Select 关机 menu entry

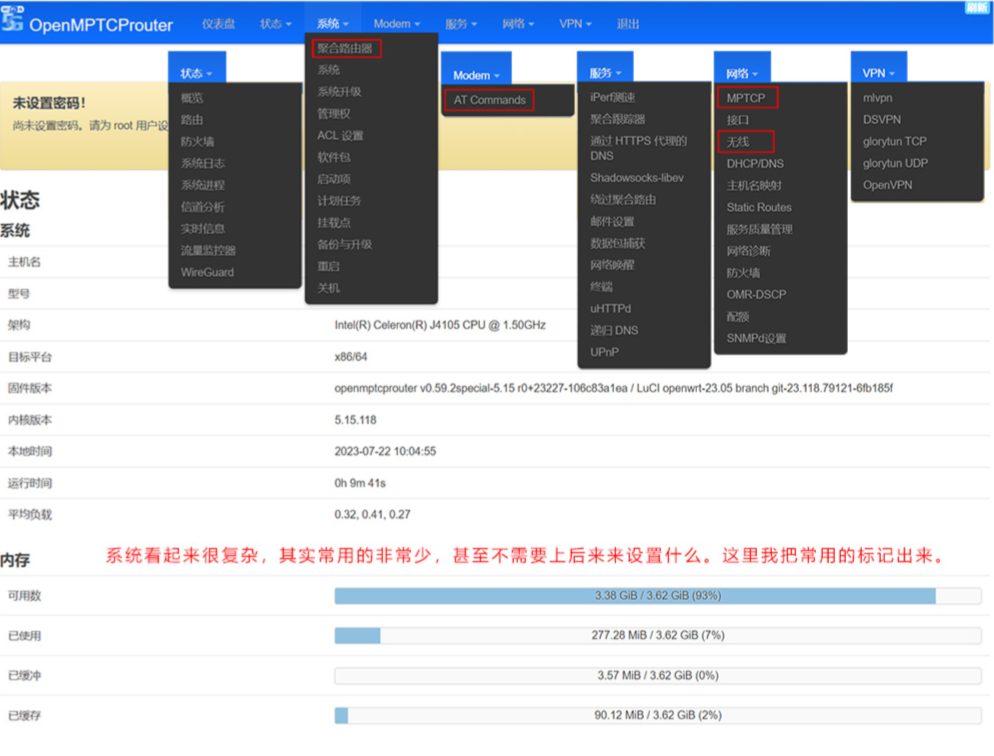[x=328, y=288]
